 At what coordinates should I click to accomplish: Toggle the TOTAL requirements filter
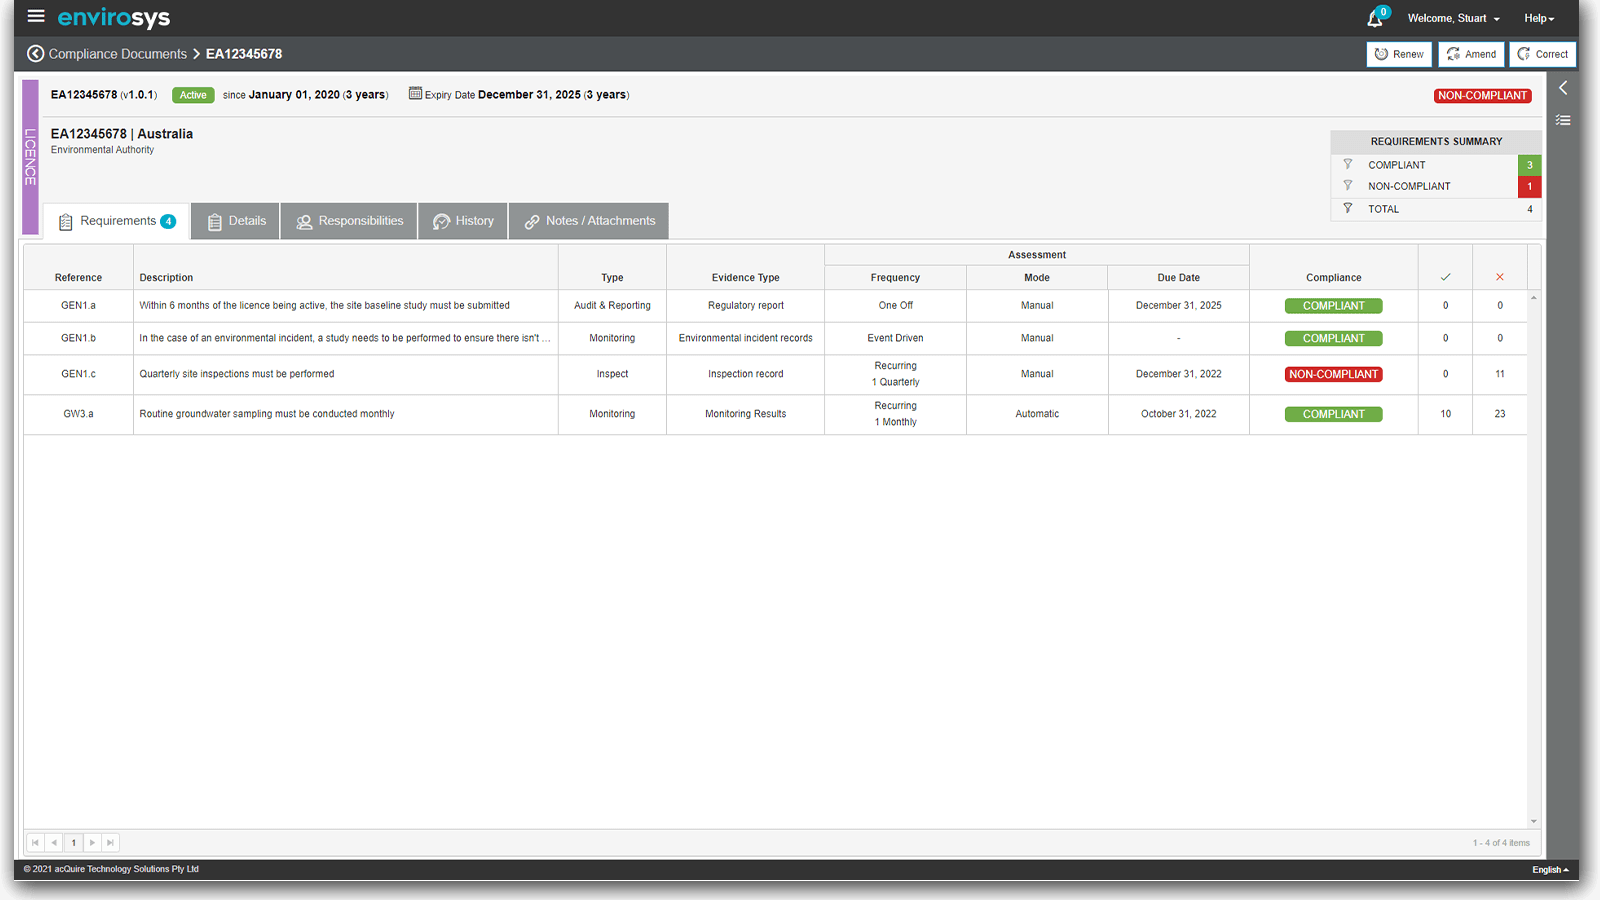pos(1348,209)
